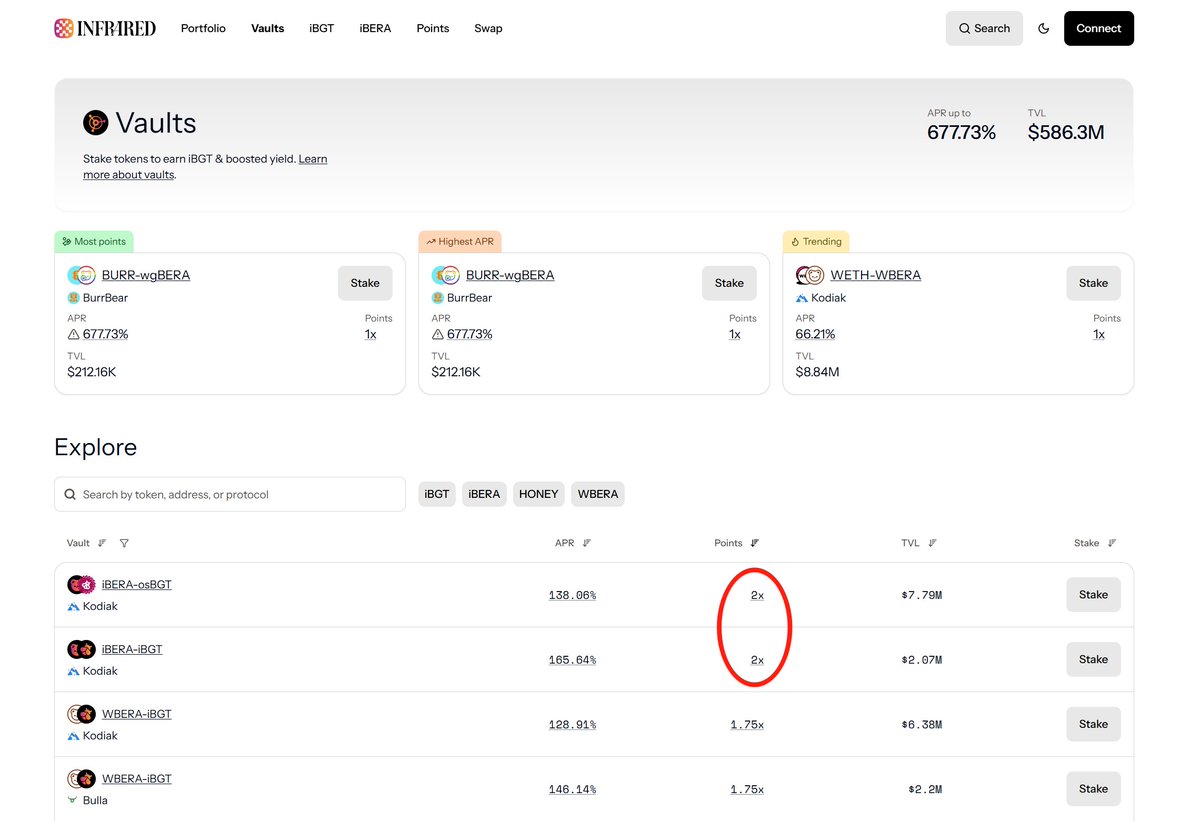
Task: Click 66.21% APR in the Trending card
Action: click(x=815, y=334)
